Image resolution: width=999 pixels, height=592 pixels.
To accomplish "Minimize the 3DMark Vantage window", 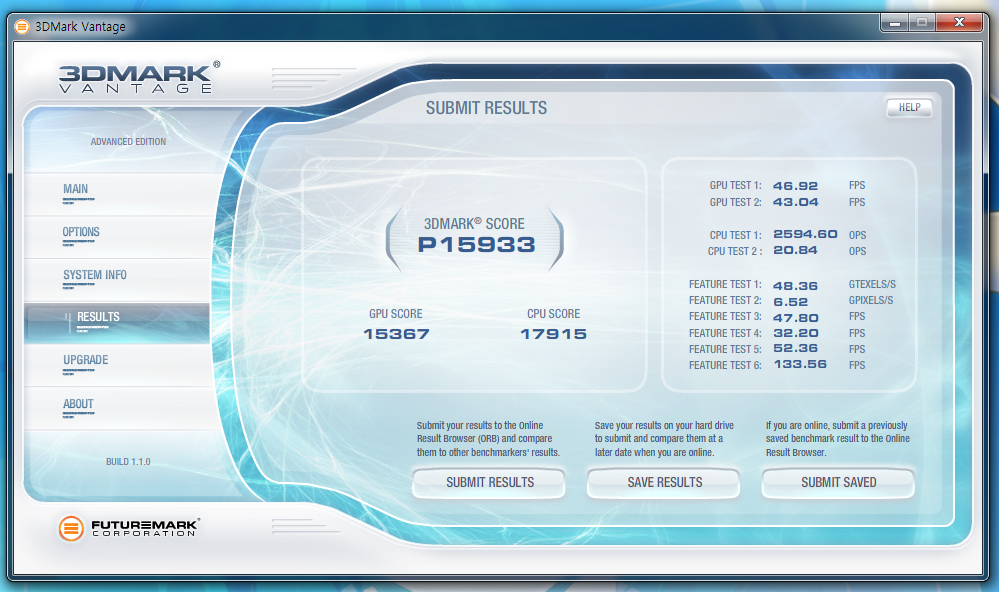I will [895, 23].
